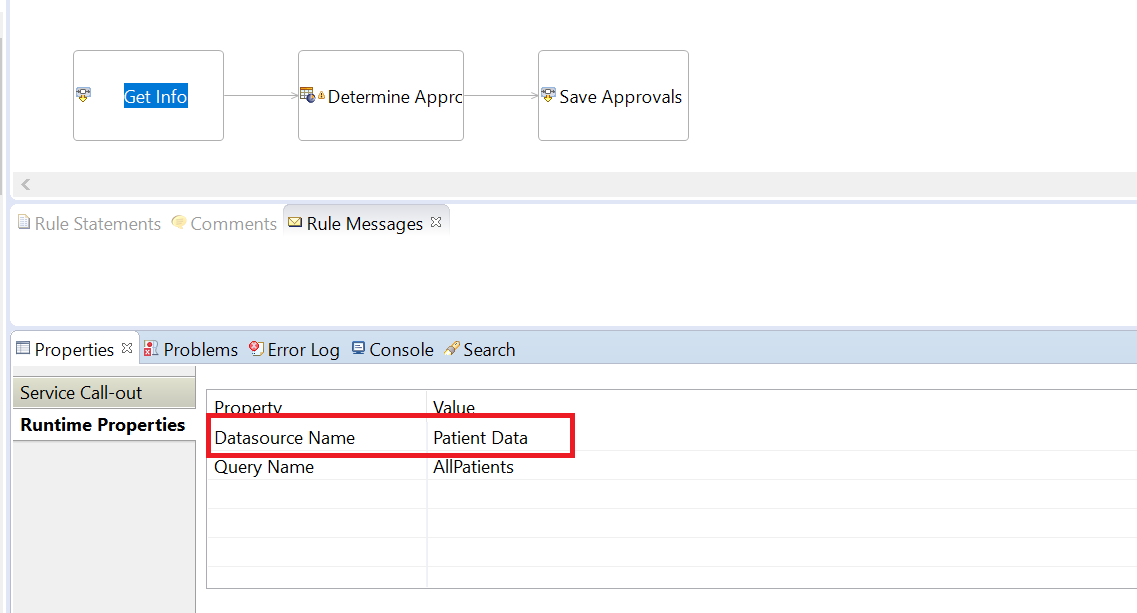Click the Problems view icon

(x=151, y=349)
